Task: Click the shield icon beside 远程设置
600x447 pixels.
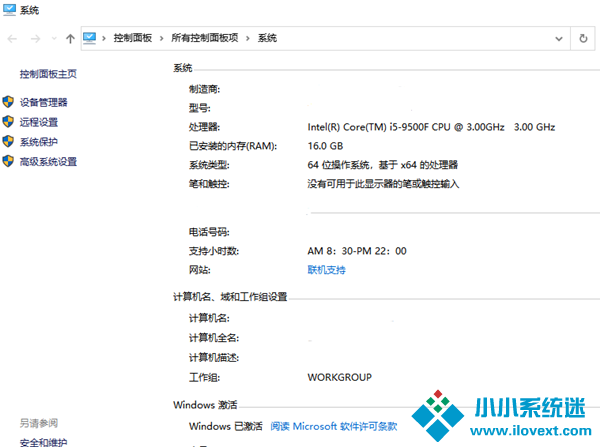Action: pos(8,122)
